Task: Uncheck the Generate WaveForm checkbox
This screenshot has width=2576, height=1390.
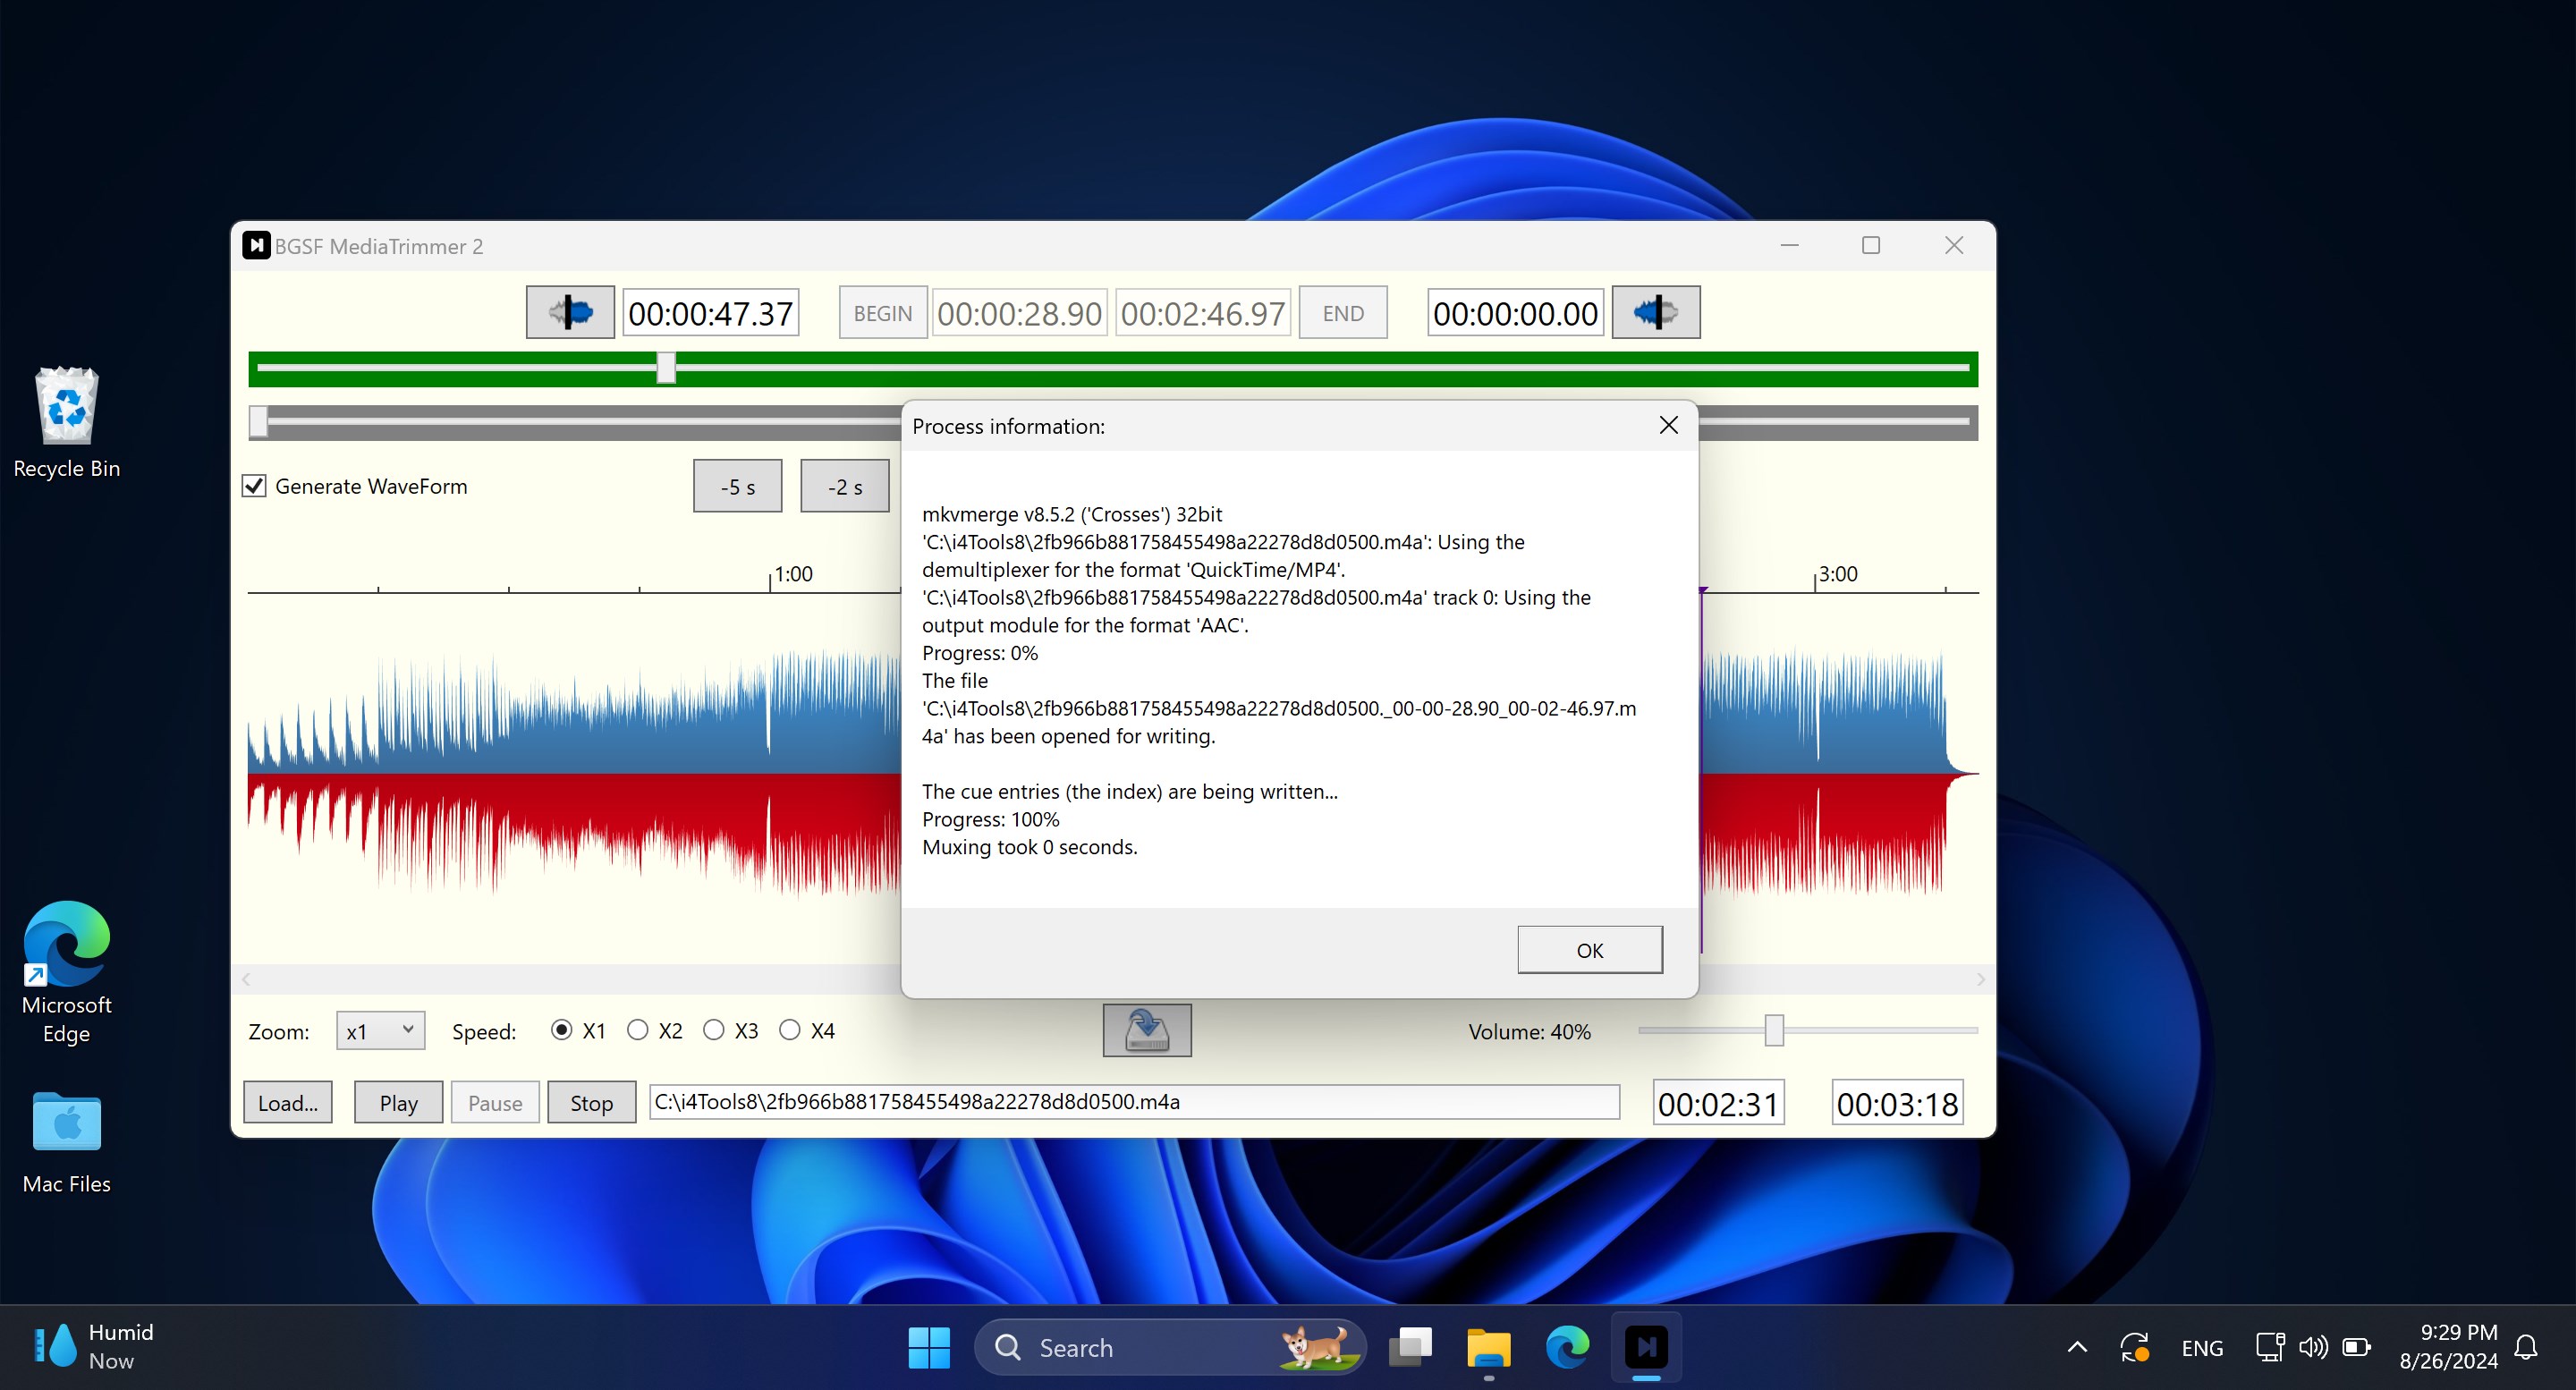Action: pos(255,486)
